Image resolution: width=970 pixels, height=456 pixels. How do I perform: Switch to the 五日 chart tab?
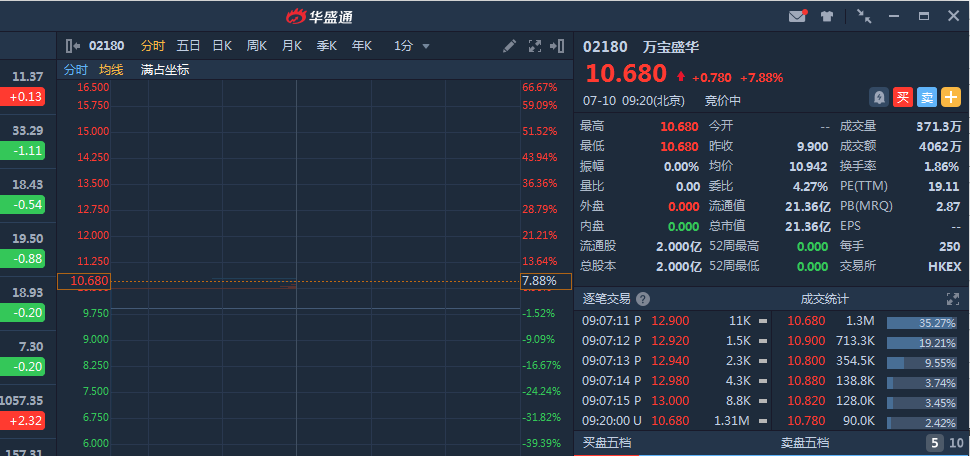[x=188, y=46]
